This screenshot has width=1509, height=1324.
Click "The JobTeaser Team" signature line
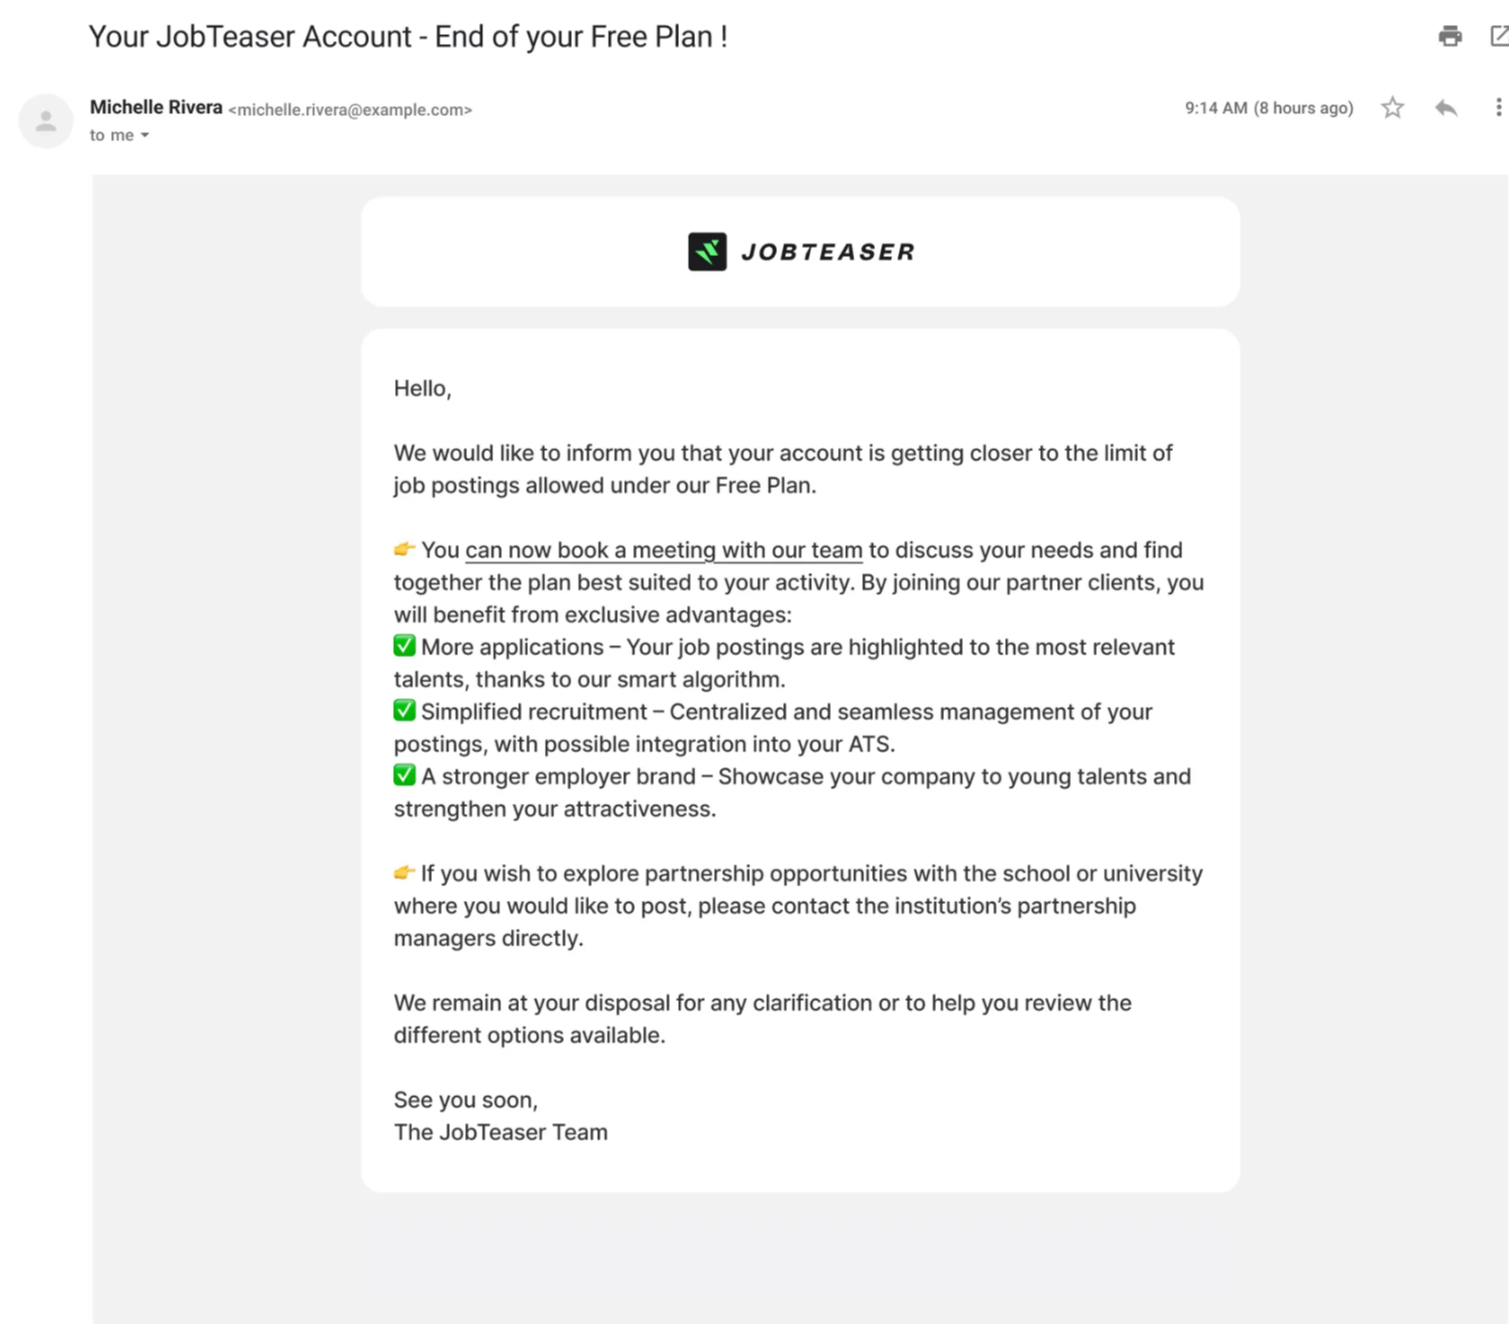point(500,1132)
